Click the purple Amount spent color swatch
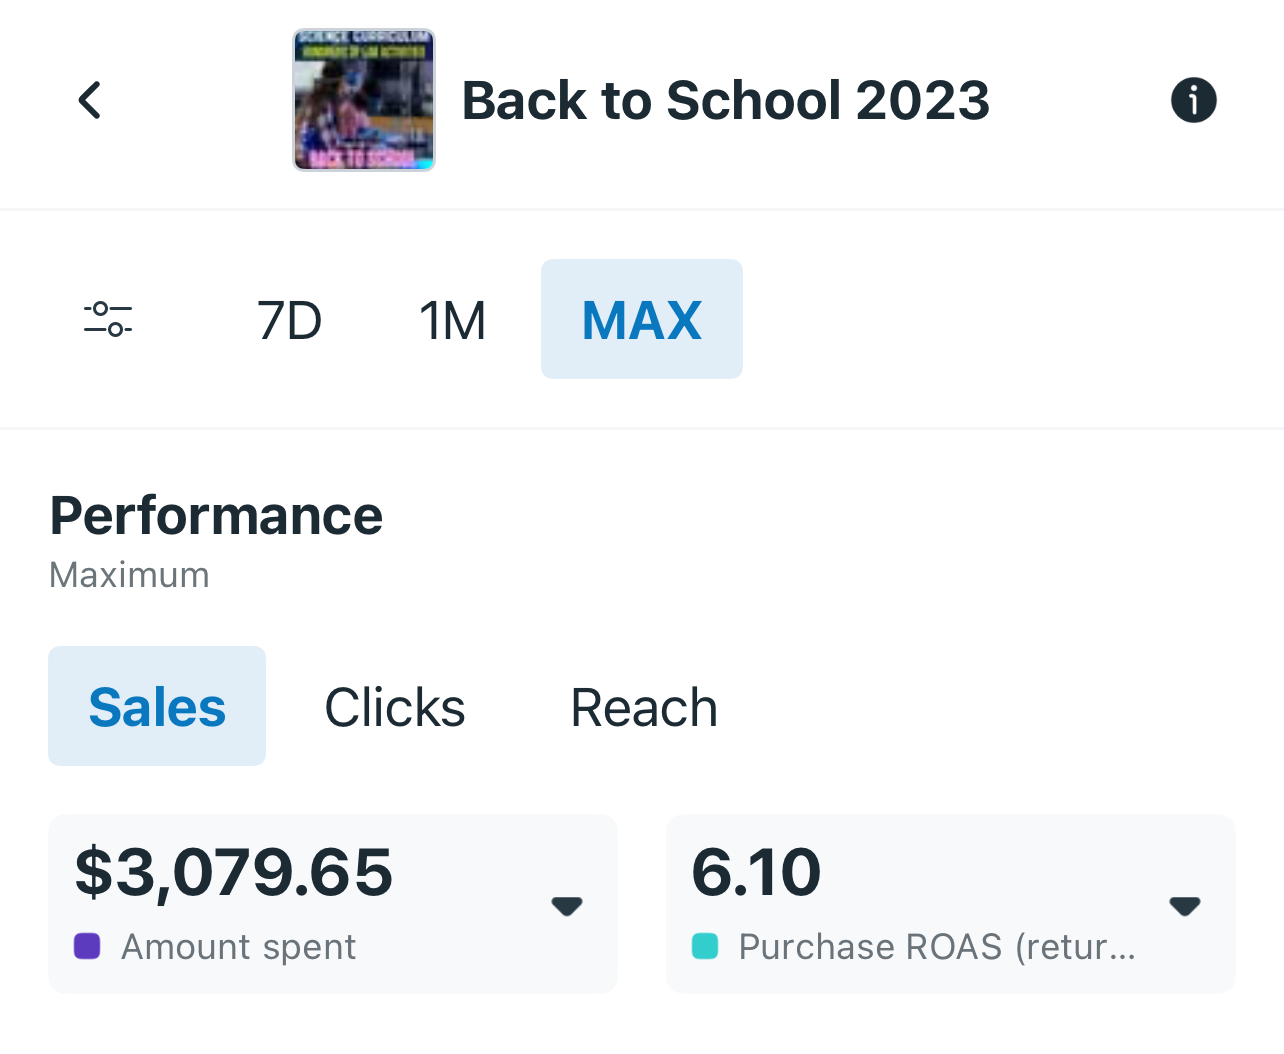Viewport: 1284px width, 1054px height. tap(87, 946)
